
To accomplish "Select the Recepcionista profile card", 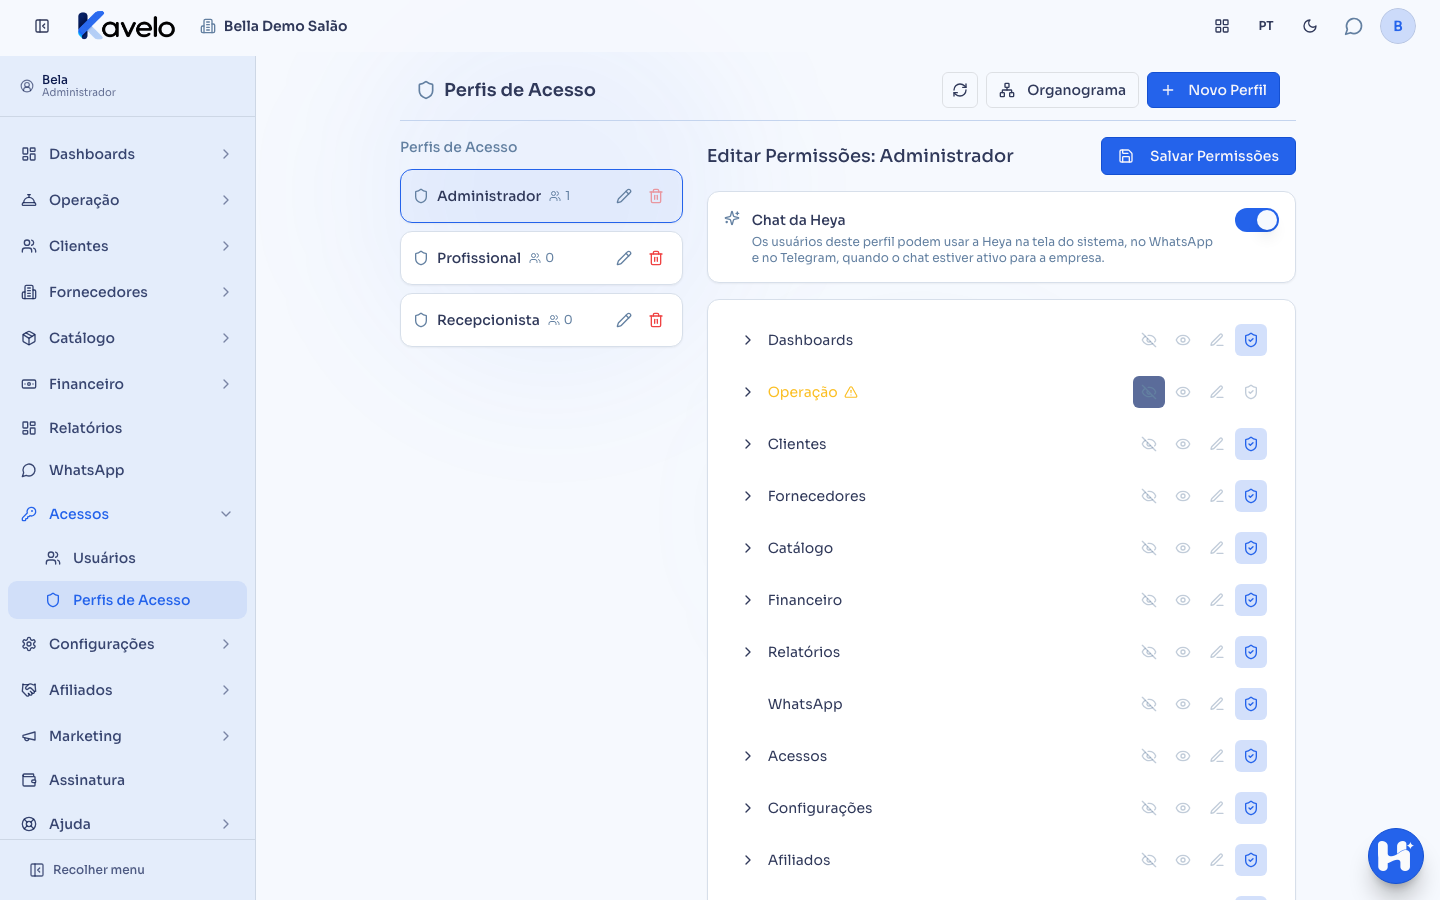I will pyautogui.click(x=541, y=320).
